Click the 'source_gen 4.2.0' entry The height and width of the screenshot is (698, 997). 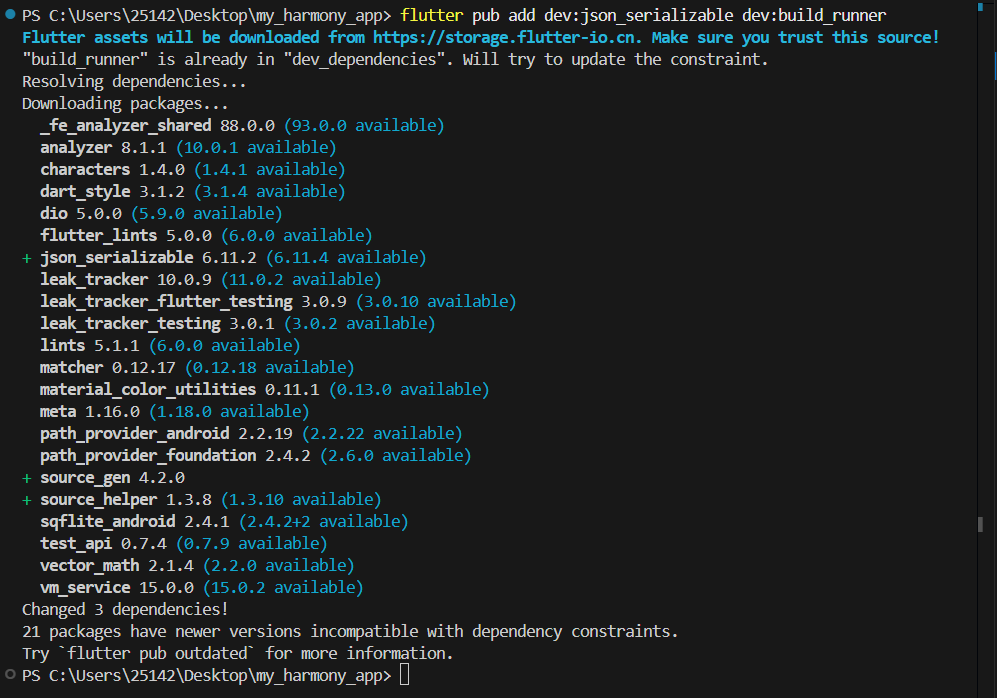coord(113,477)
